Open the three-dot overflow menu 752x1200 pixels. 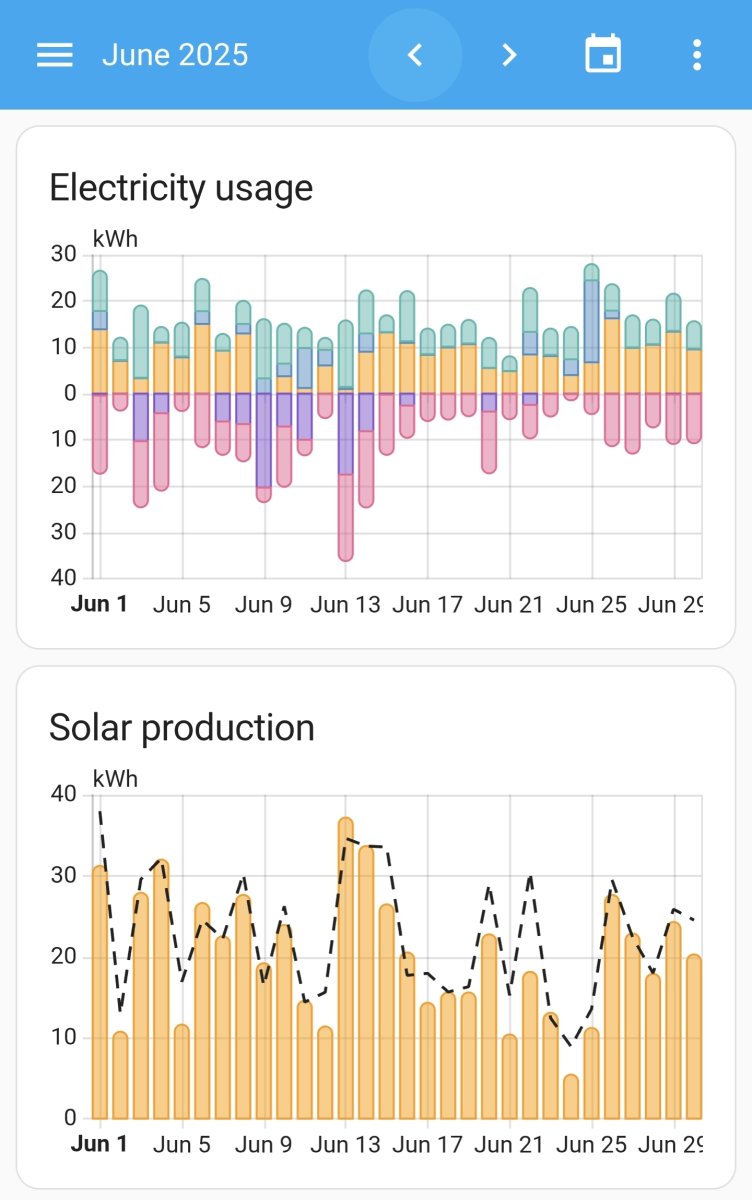[x=697, y=55]
